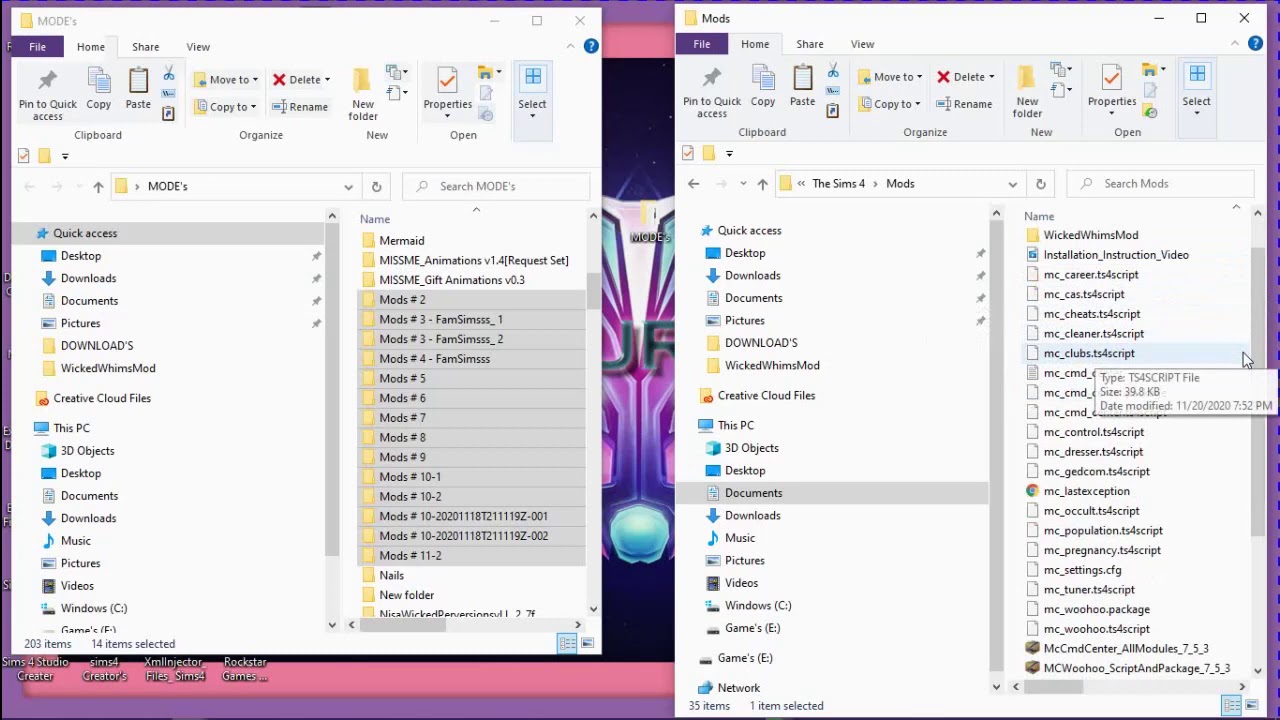Click Search MODE's input field
The height and width of the screenshot is (720, 1280).
click(496, 186)
